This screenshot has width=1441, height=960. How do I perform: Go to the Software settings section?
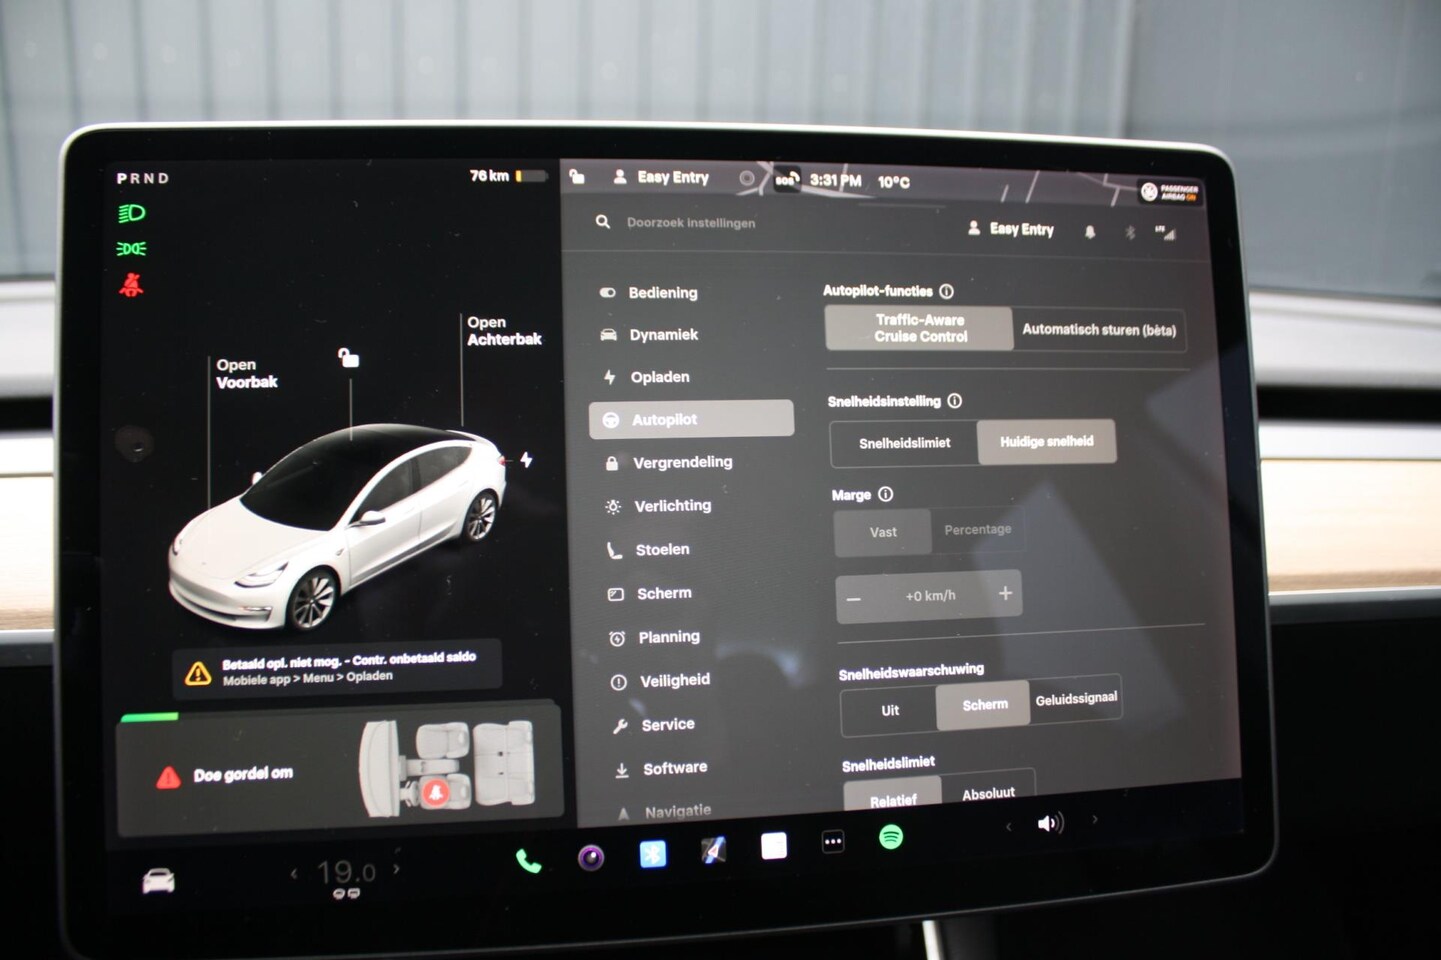tap(674, 768)
